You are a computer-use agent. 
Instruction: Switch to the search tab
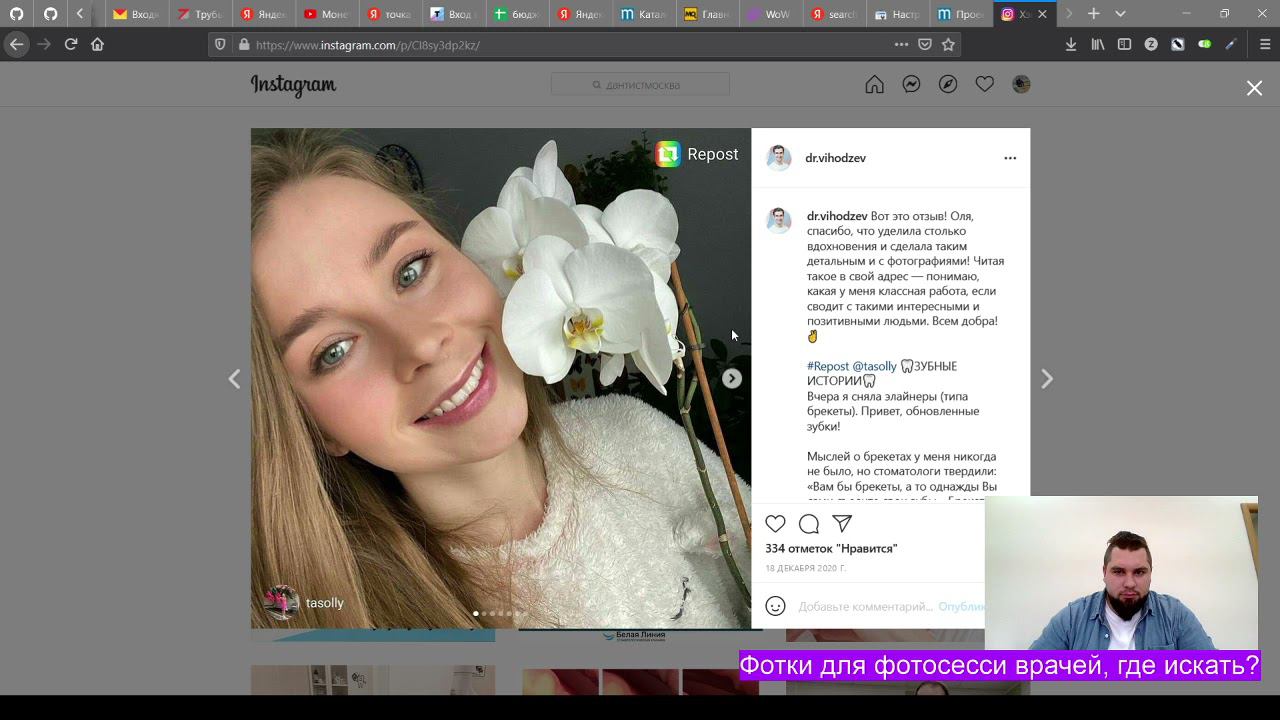click(x=832, y=14)
